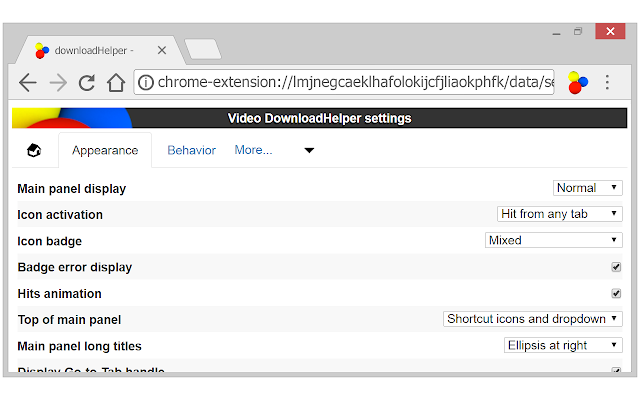Open the More... tab

point(253,150)
